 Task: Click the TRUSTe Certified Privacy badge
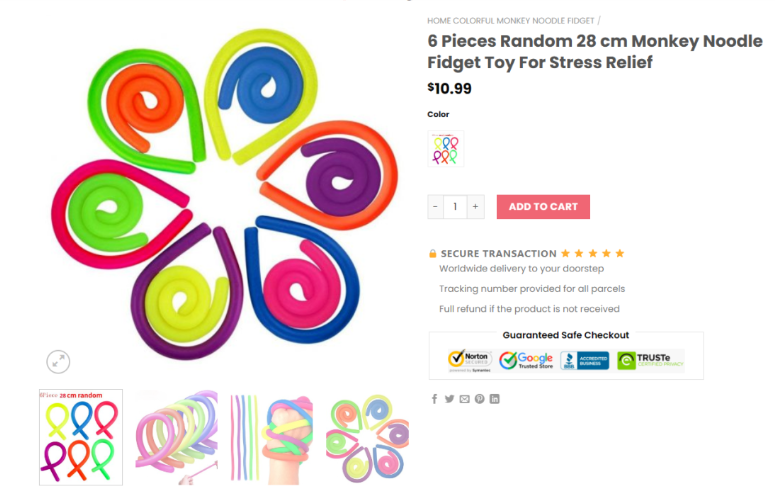(x=650, y=360)
